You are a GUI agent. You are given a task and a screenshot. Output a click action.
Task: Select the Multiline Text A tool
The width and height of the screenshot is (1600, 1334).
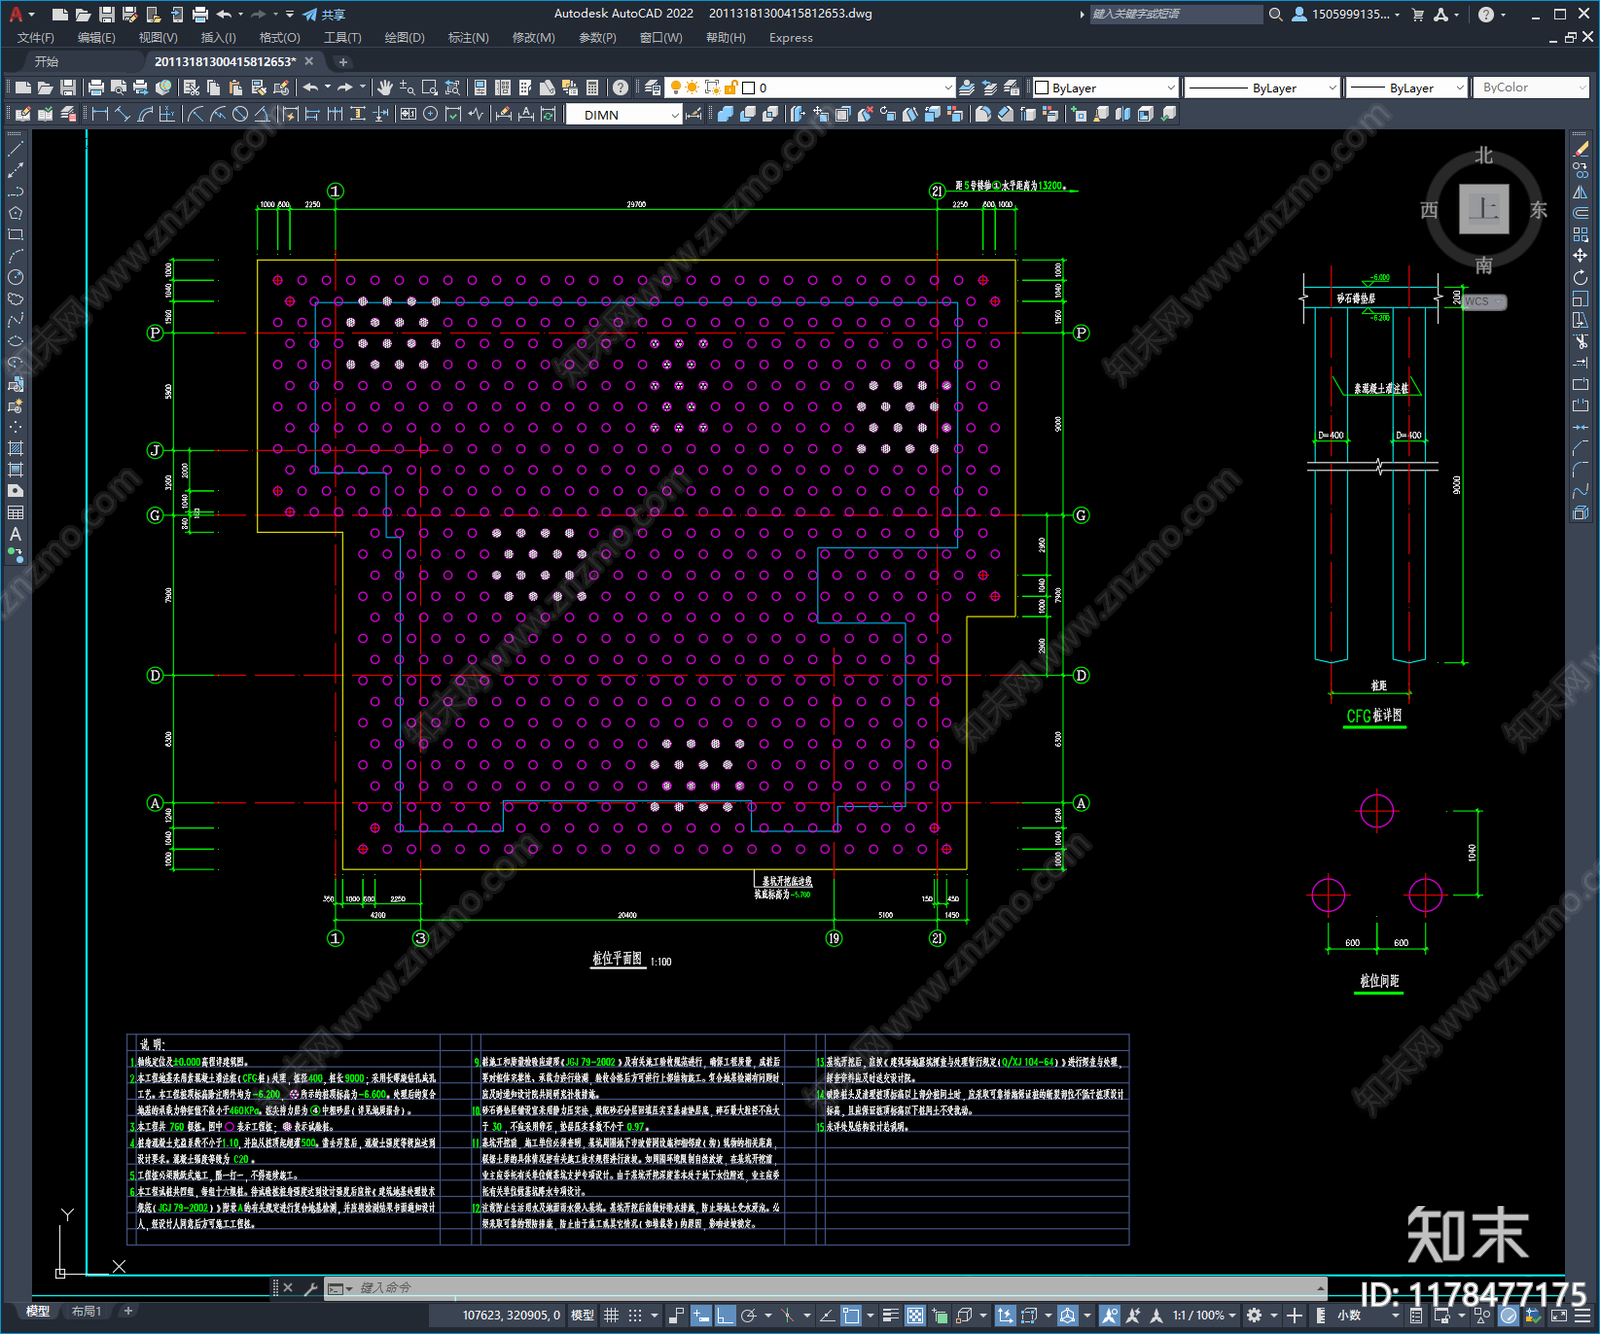click(x=15, y=534)
